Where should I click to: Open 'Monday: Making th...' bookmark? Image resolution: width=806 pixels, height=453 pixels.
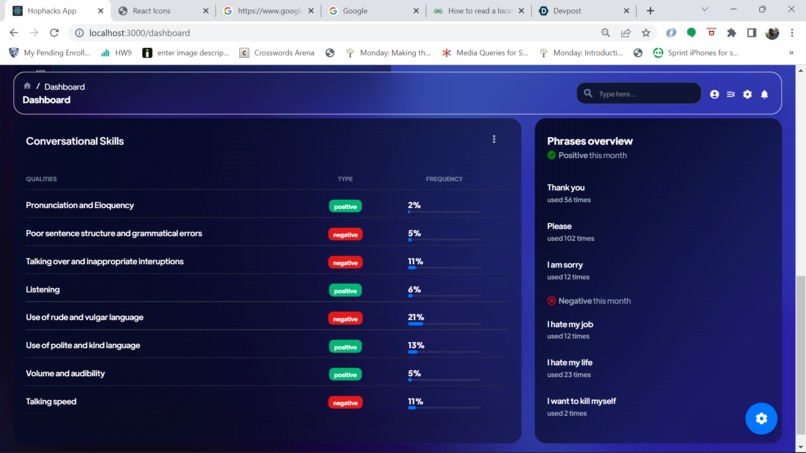388,52
